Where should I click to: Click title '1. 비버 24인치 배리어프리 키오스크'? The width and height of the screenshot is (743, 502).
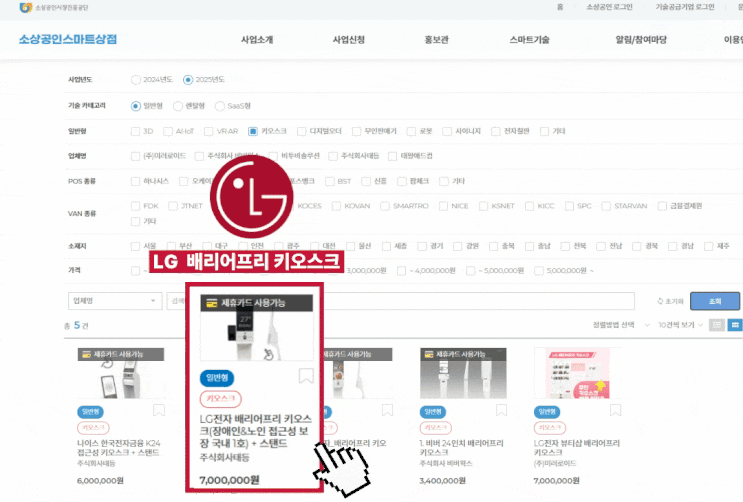click(x=462, y=448)
